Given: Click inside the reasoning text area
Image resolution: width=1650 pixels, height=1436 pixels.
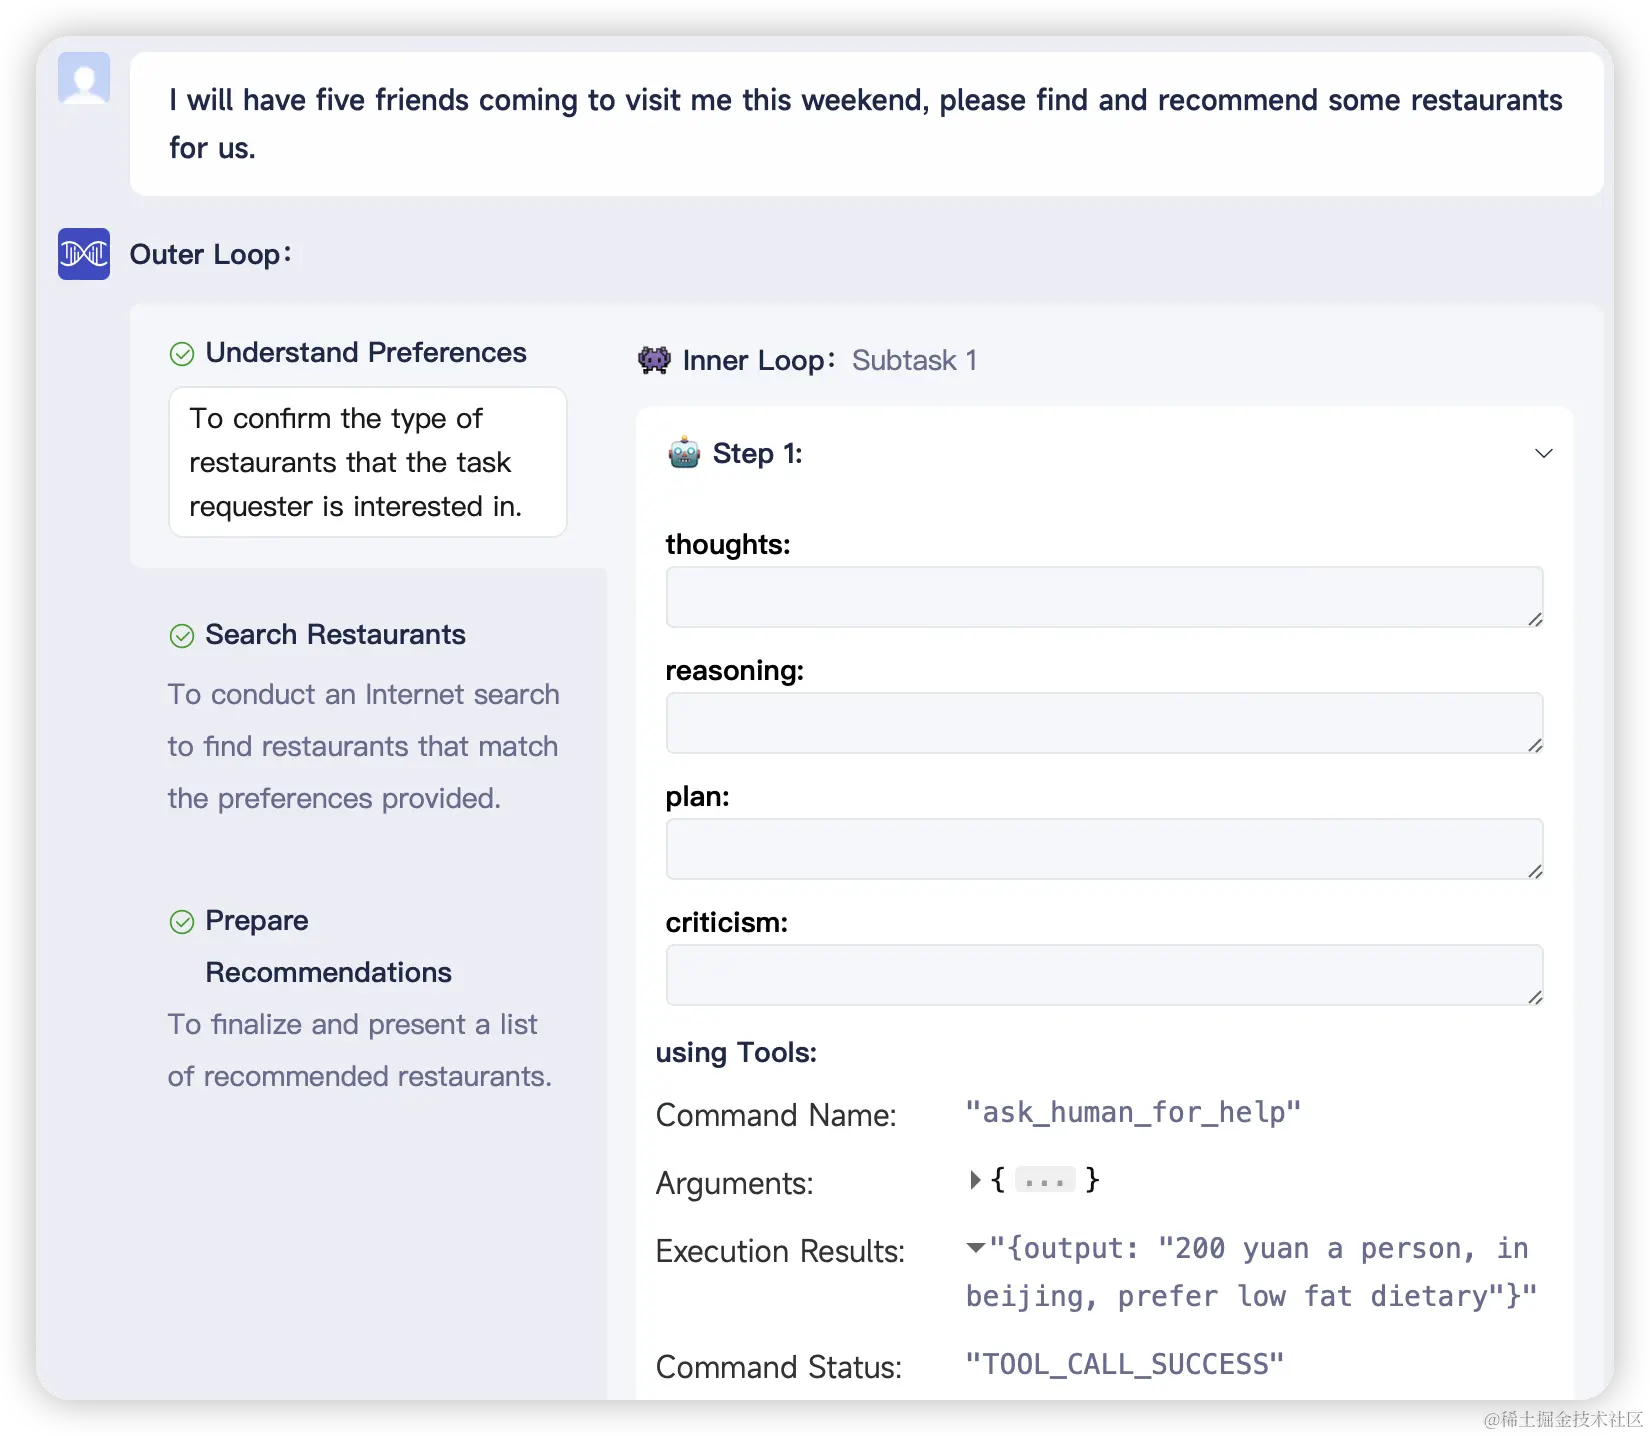Looking at the screenshot, I should 1104,723.
